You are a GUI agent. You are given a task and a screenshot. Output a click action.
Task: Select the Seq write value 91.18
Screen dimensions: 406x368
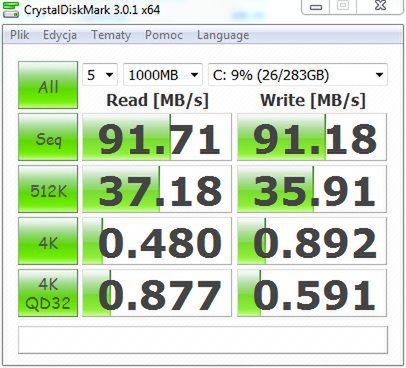pos(312,137)
